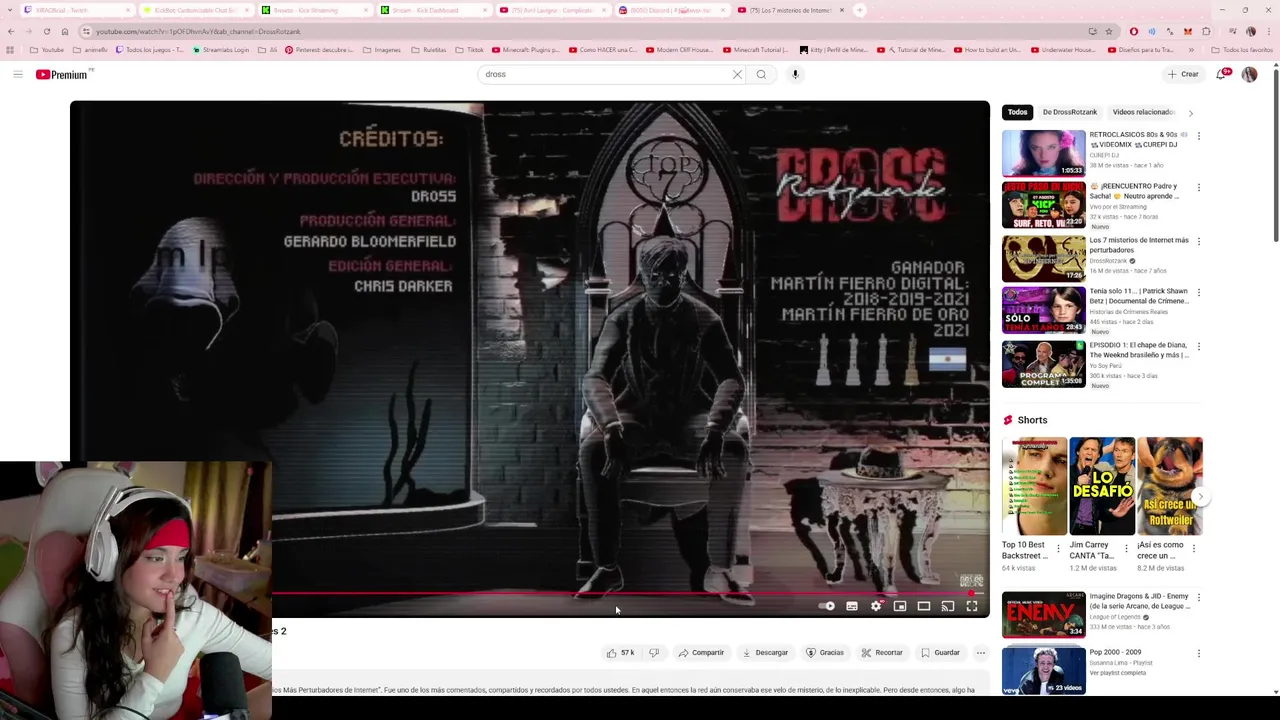Open more actions ellipsis under video

(x=981, y=653)
